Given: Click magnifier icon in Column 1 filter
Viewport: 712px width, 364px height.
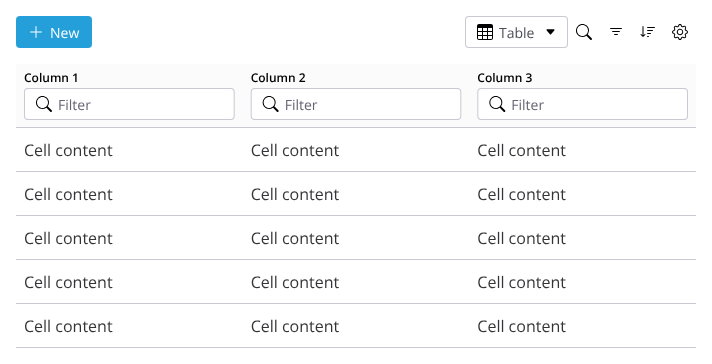Looking at the screenshot, I should coord(44,104).
